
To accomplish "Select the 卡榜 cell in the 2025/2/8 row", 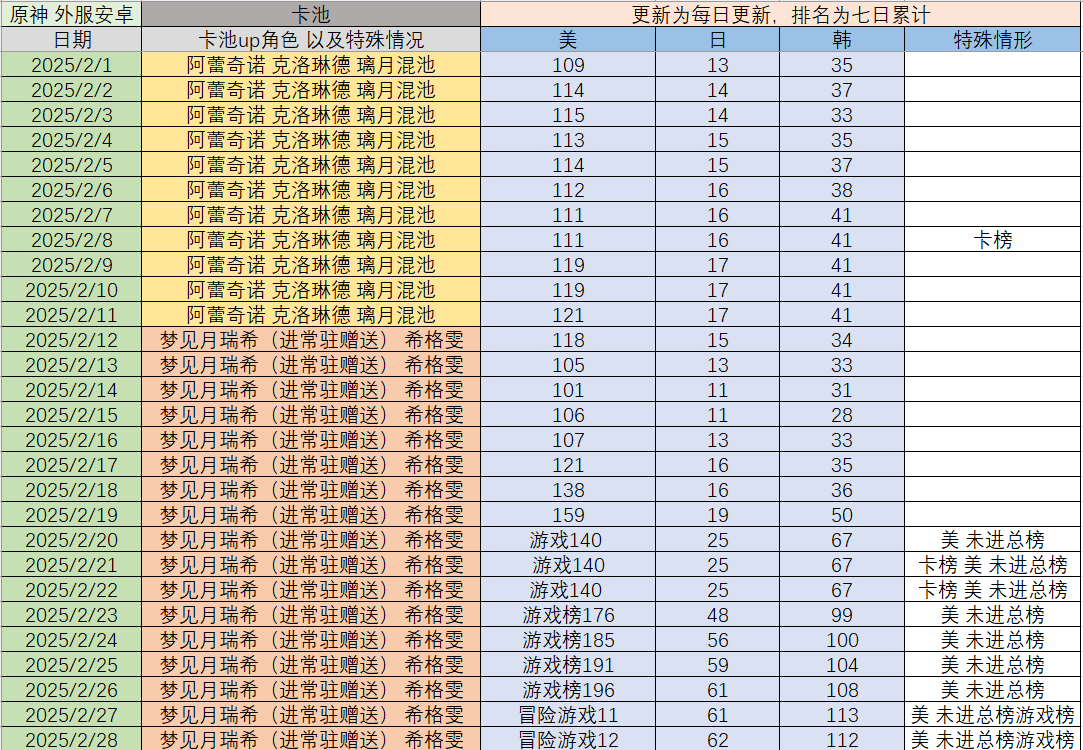I will point(992,240).
